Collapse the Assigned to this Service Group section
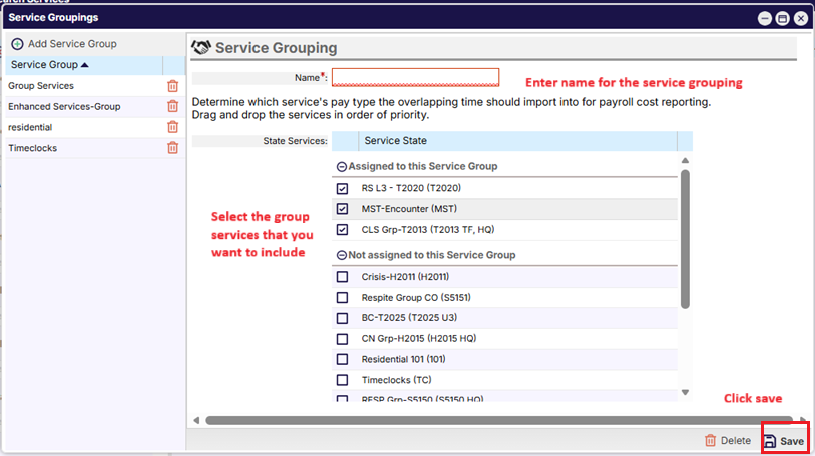 pyautogui.click(x=342, y=167)
